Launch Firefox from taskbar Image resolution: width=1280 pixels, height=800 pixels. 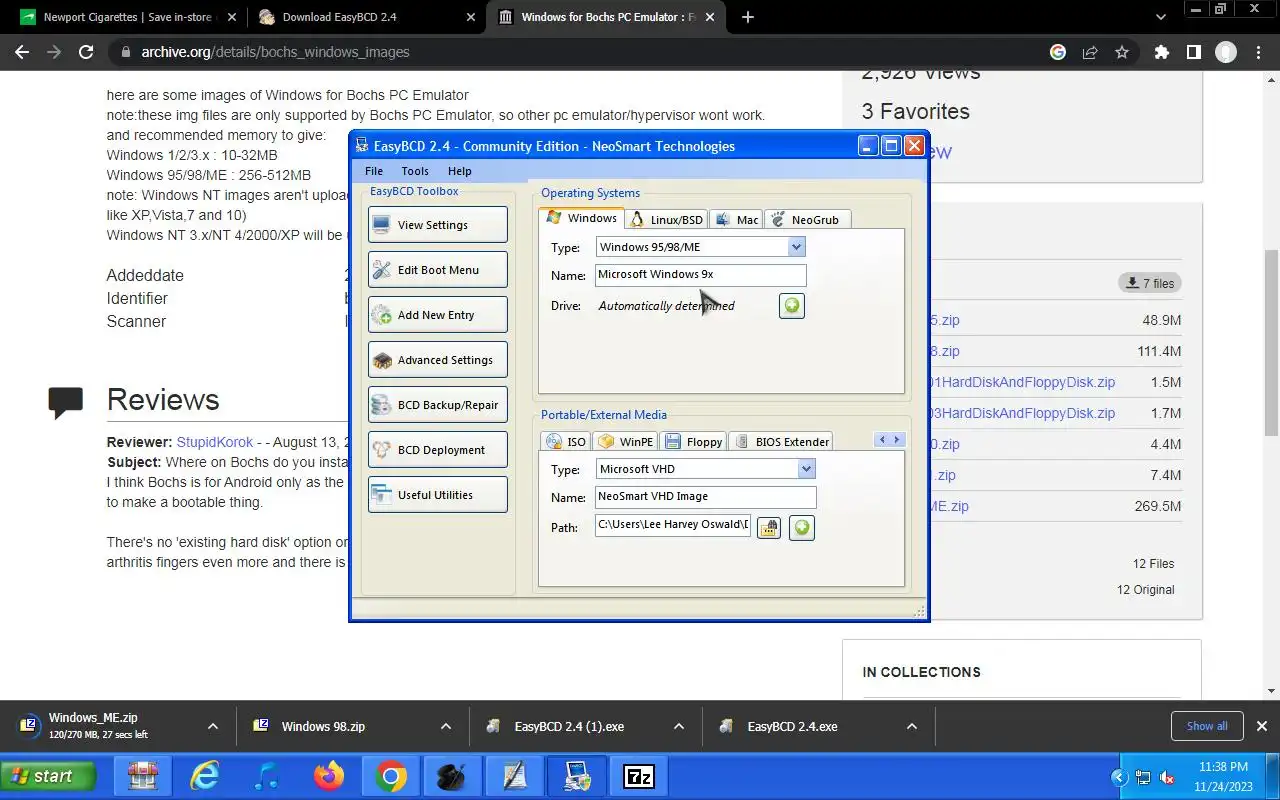[x=328, y=776]
